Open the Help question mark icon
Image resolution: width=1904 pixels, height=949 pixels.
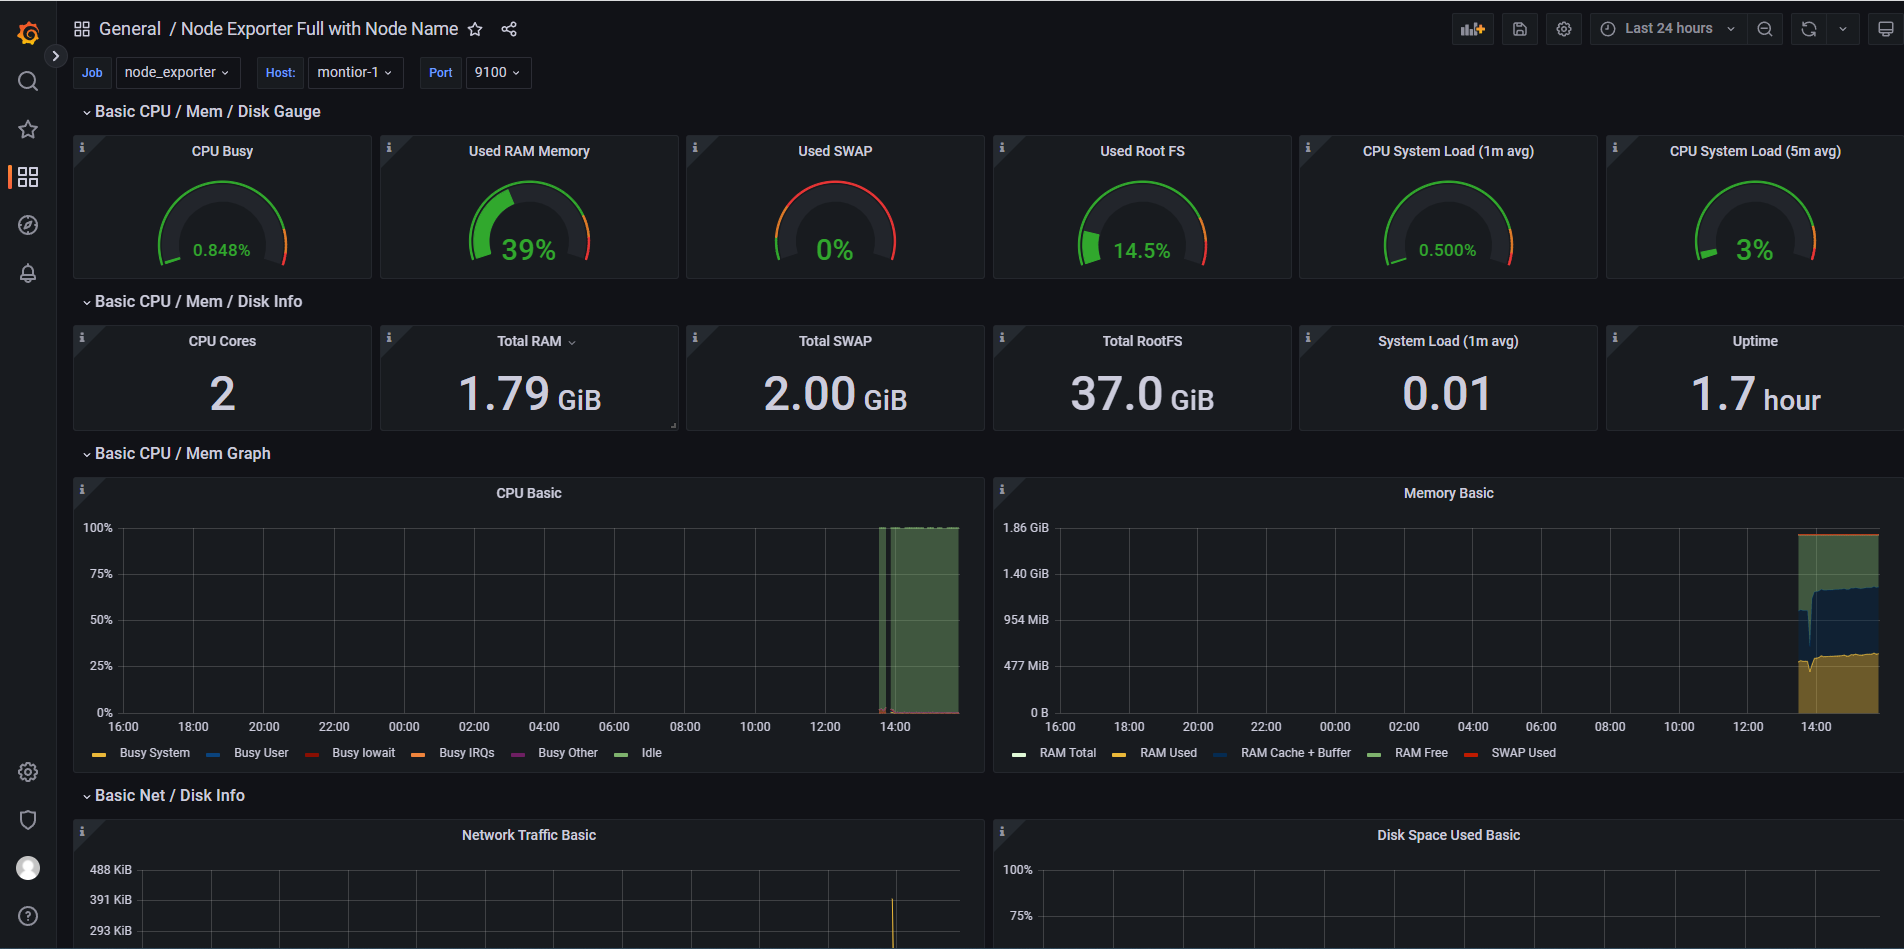click(x=28, y=916)
